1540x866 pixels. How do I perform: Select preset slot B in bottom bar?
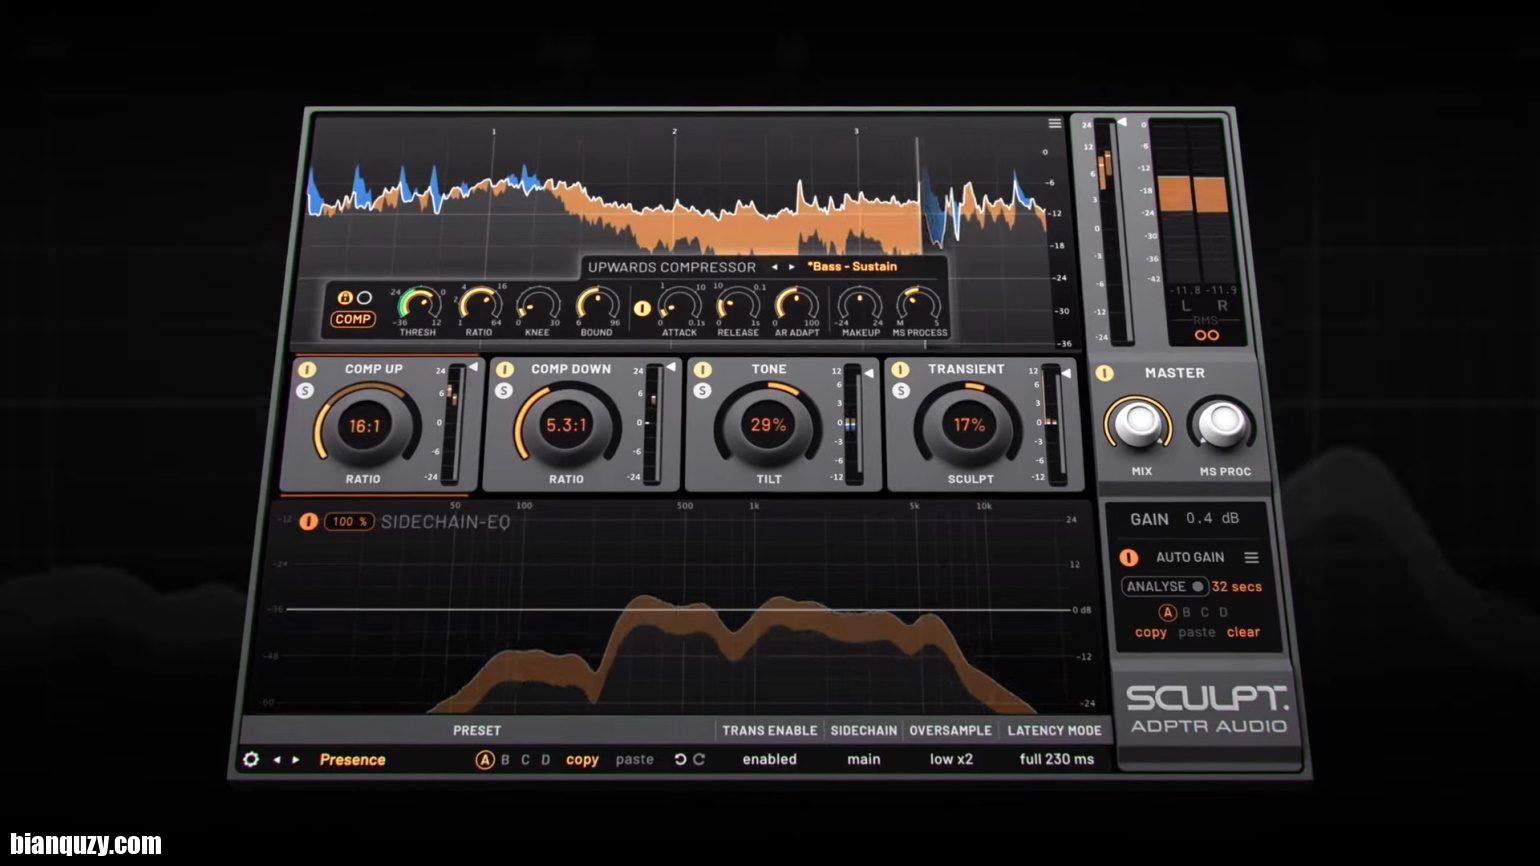[505, 760]
